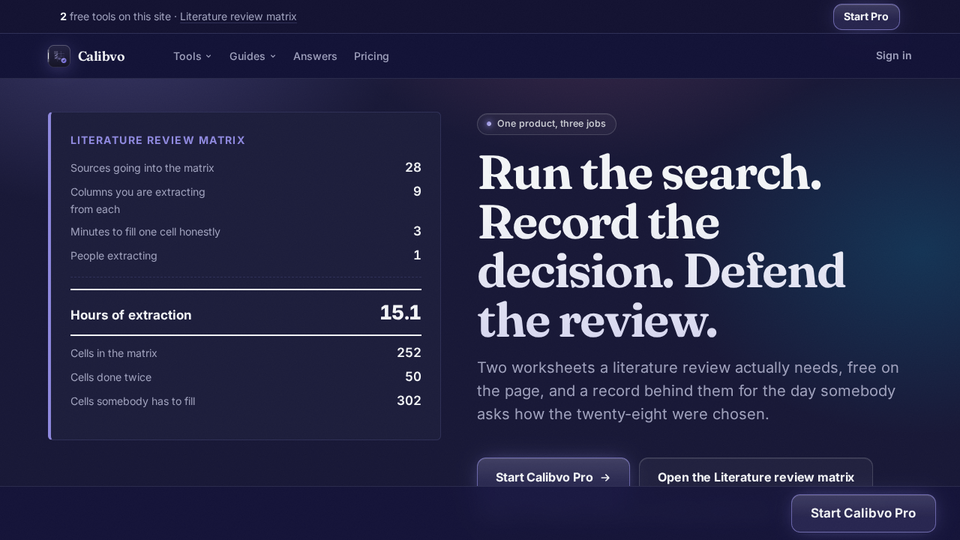Click the Sign in link
The image size is (960, 540).
pos(893,56)
